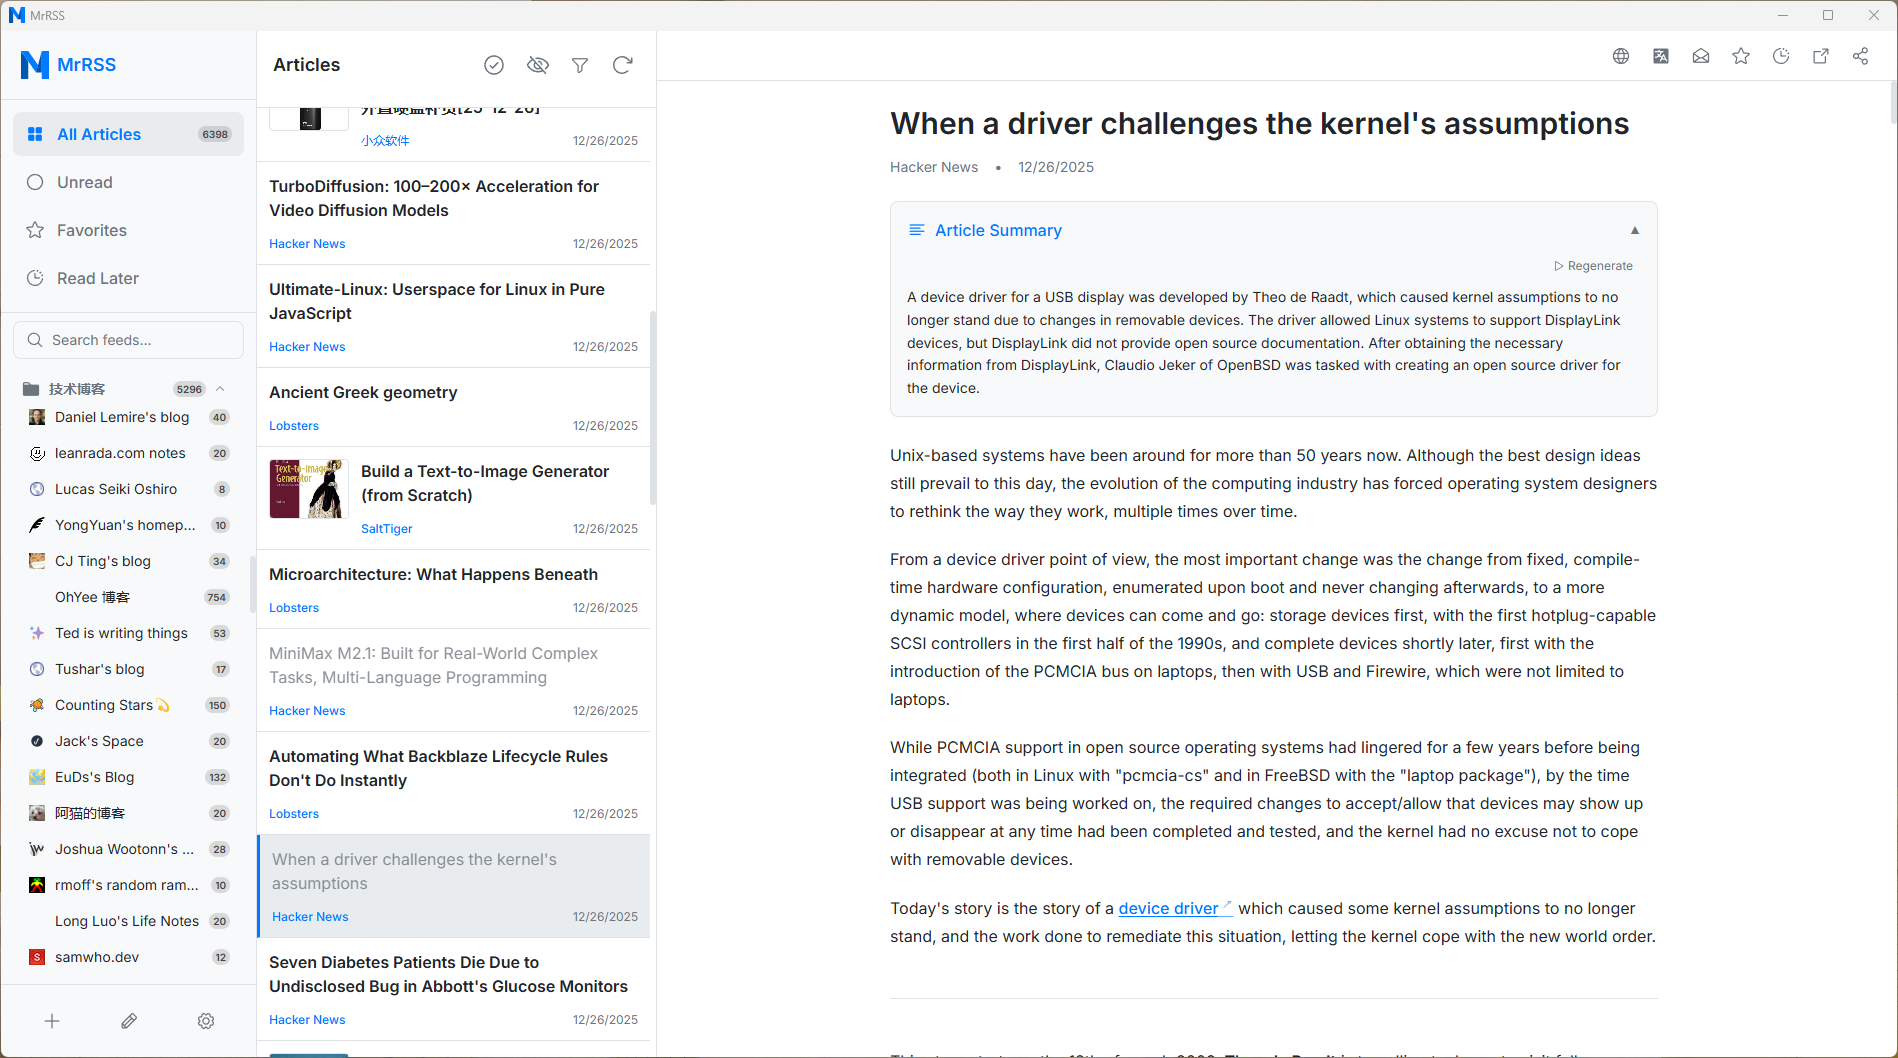Toggle hide read articles eye icon
Screen dimensions: 1898x1058
pyautogui.click(x=538, y=65)
